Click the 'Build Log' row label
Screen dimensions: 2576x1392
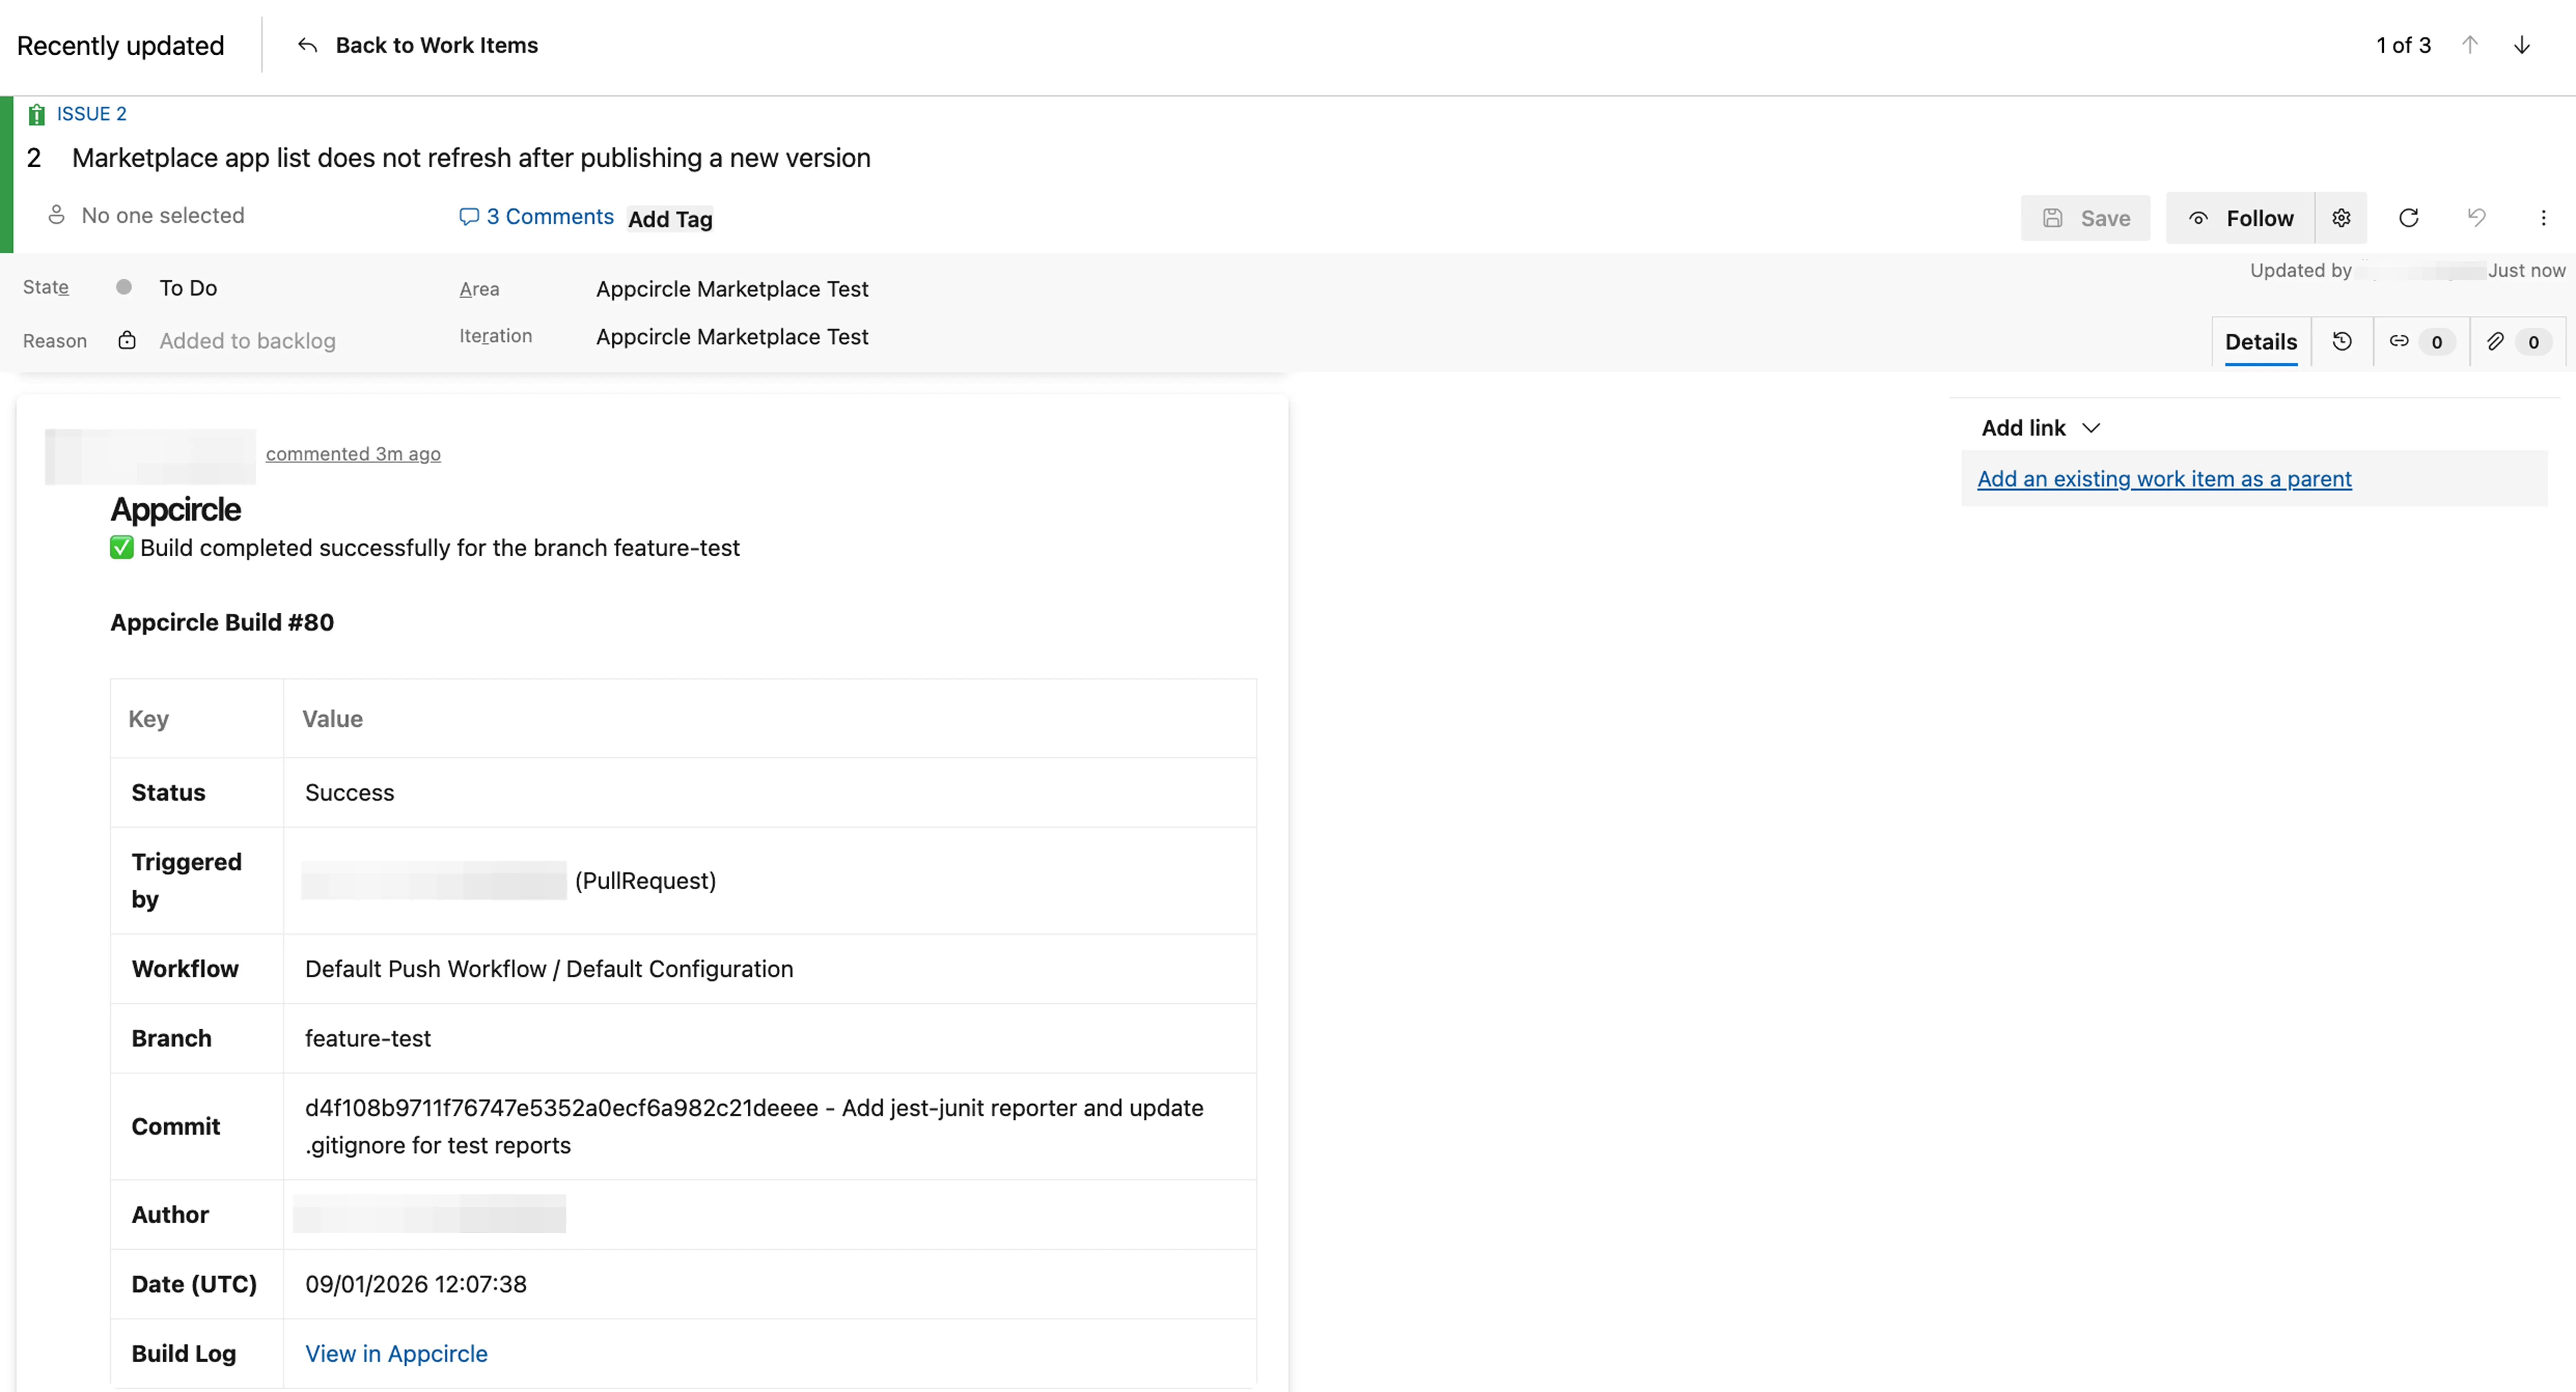pos(184,1354)
